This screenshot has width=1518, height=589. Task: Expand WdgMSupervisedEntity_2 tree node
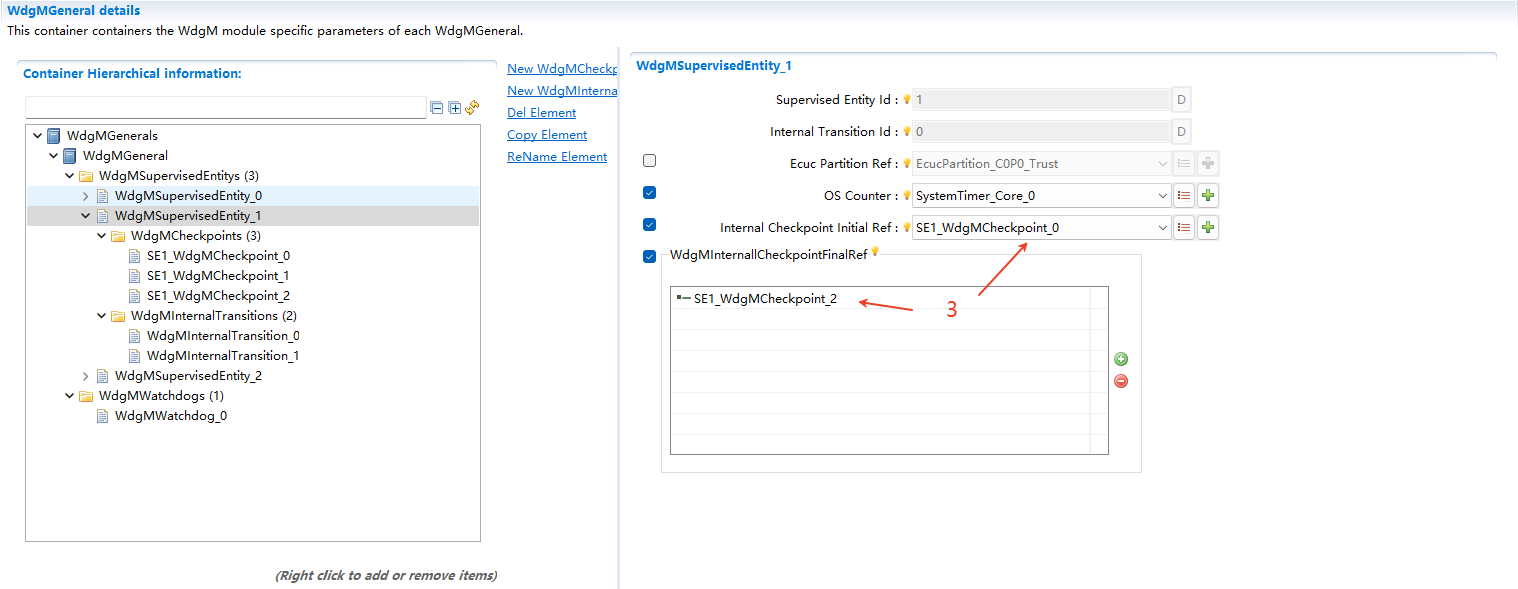pos(86,376)
